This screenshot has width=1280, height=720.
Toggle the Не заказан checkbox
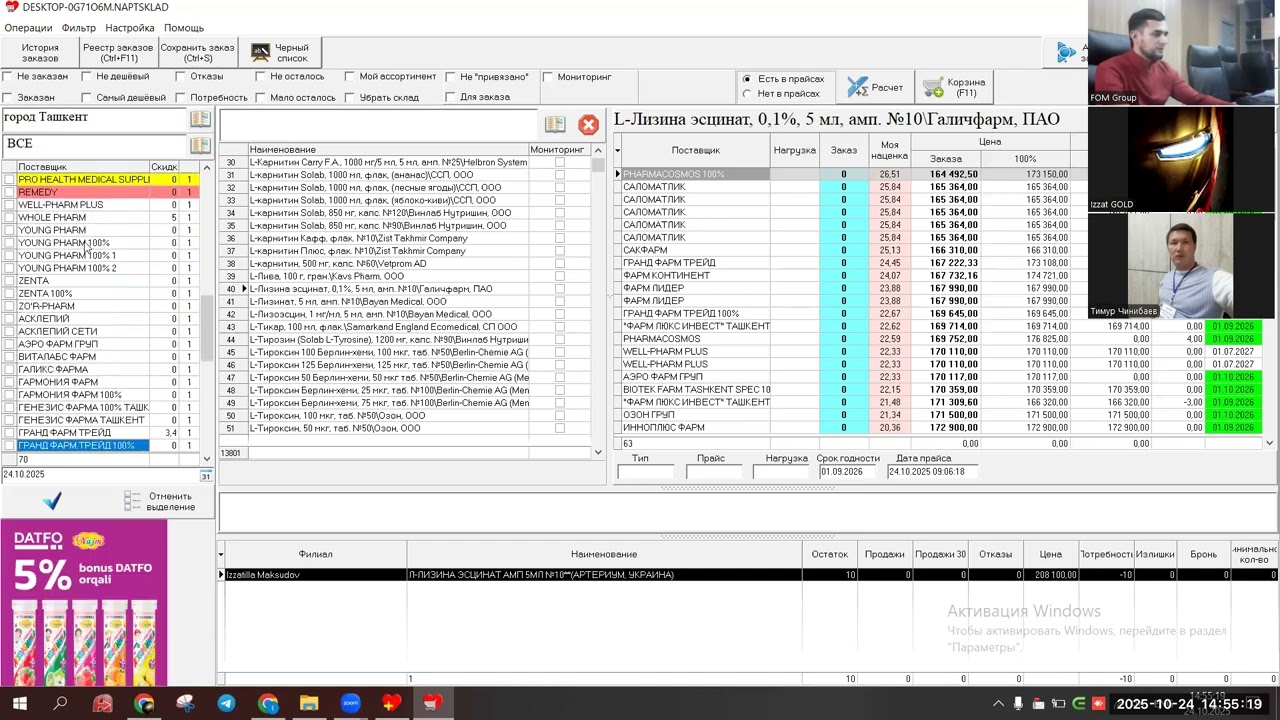[8, 76]
